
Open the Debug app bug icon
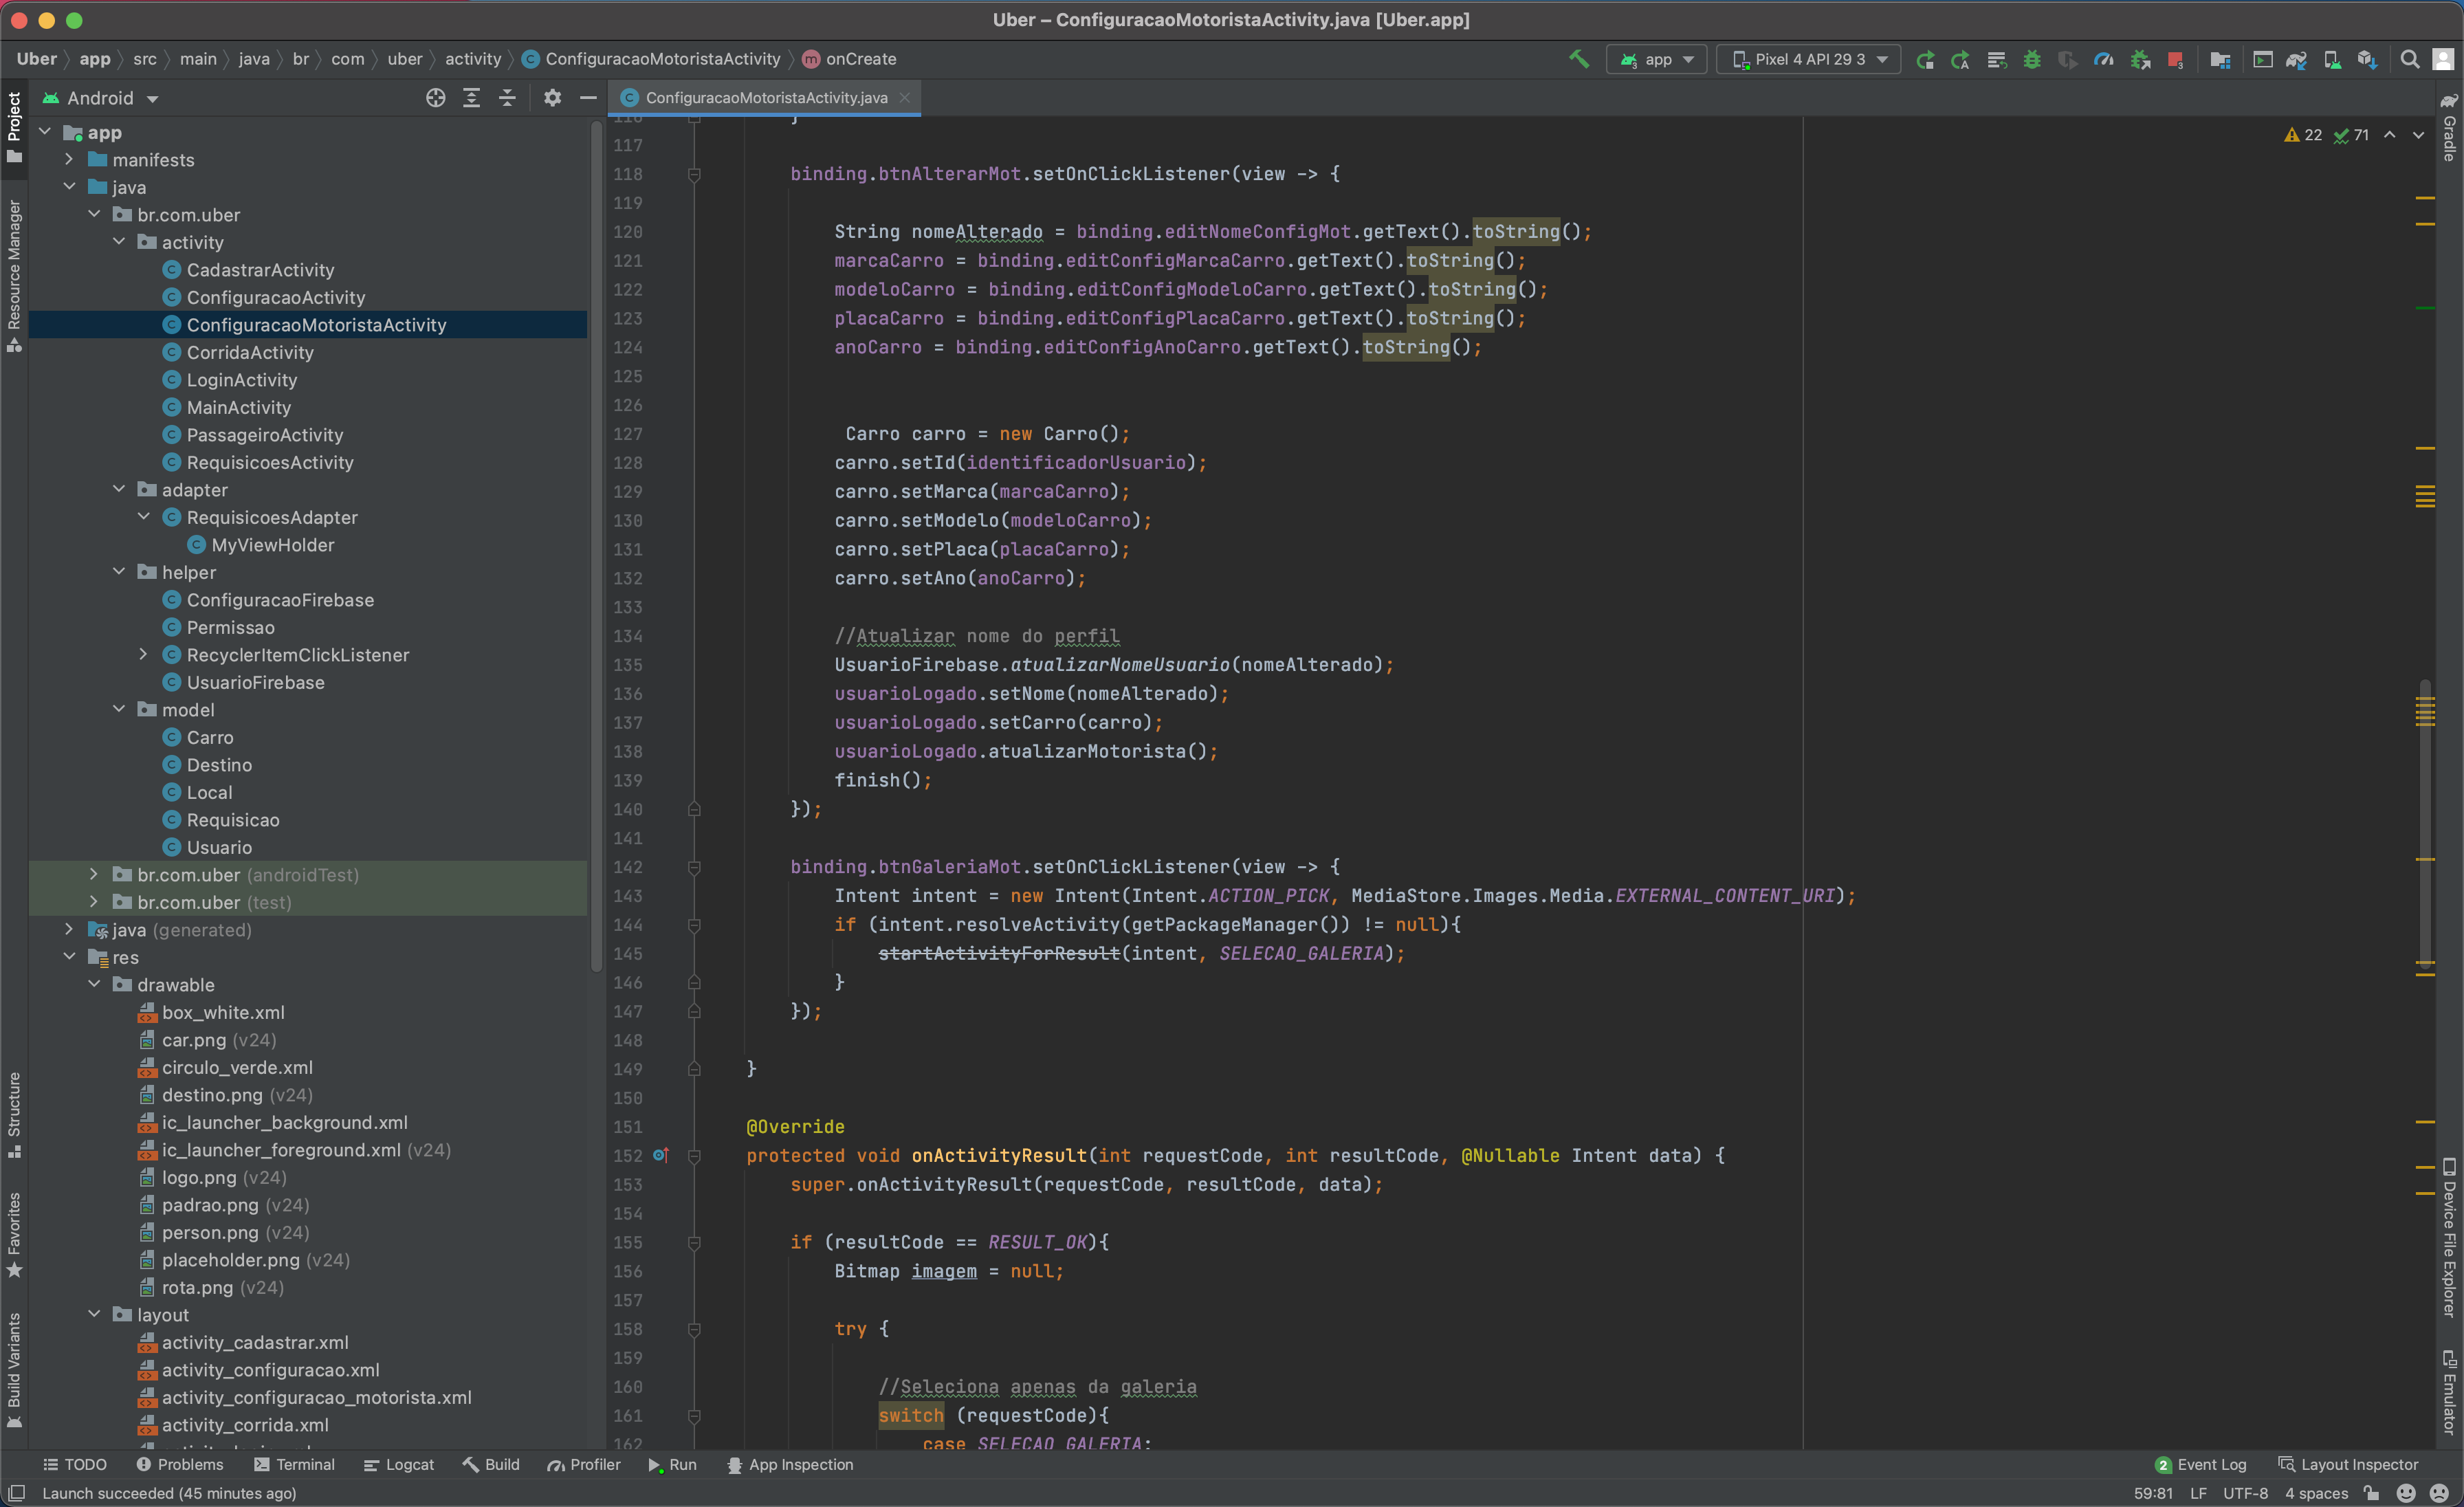[2033, 59]
